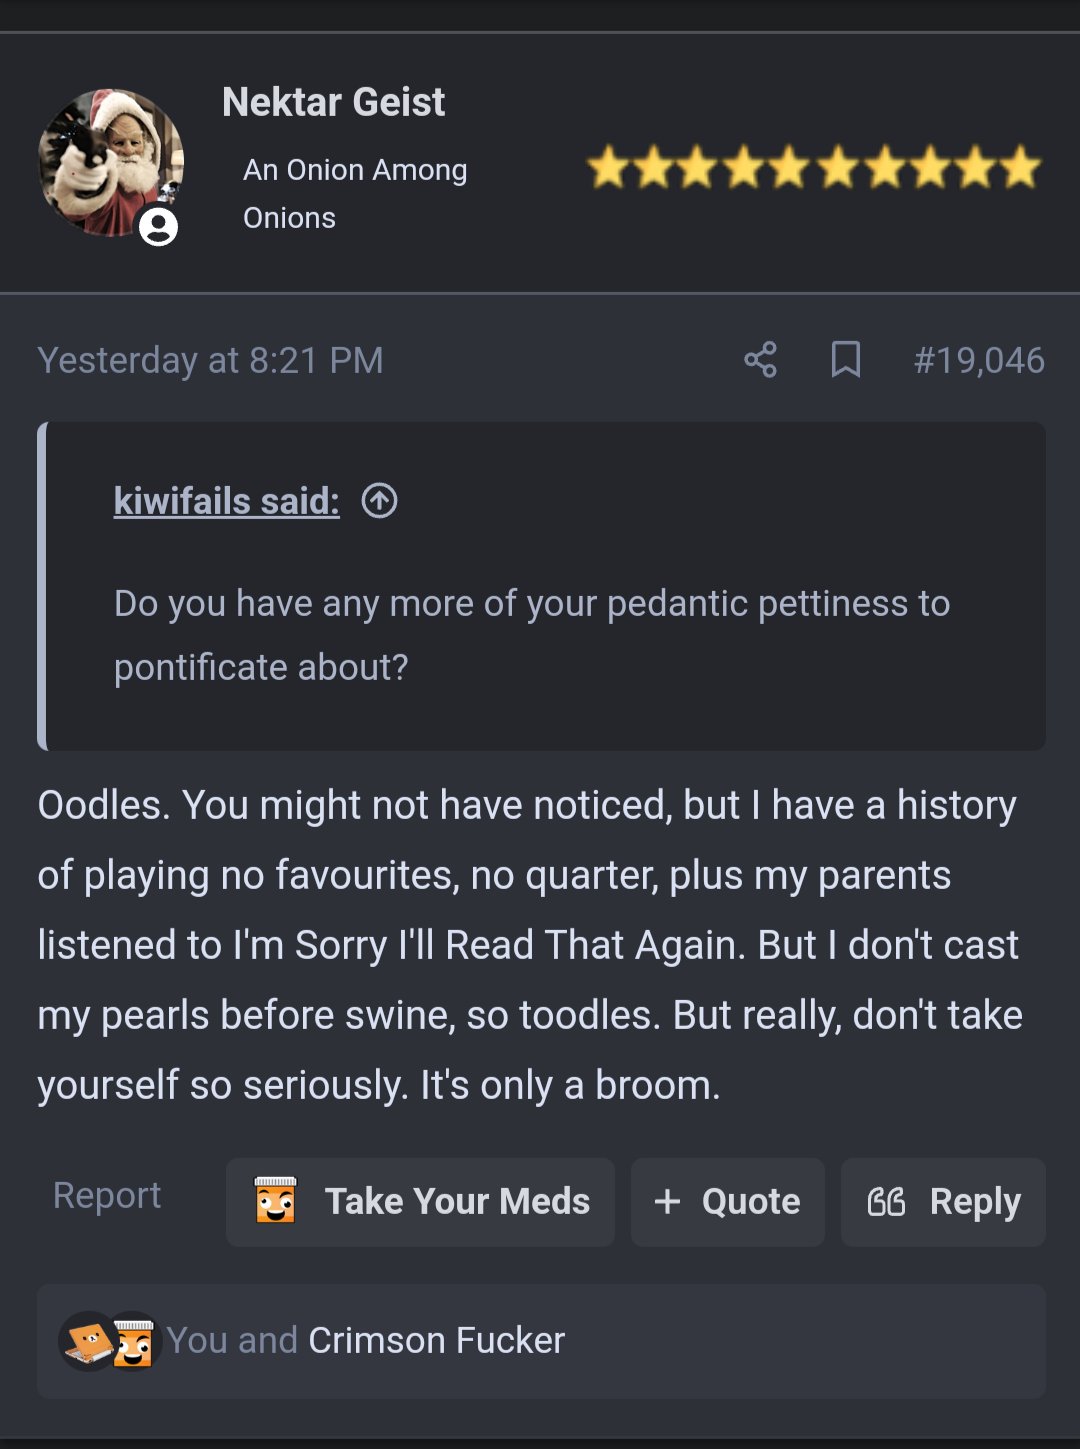Open the Crimson Fucker profile from reactions
Screen dimensions: 1080x1449
436,1341
